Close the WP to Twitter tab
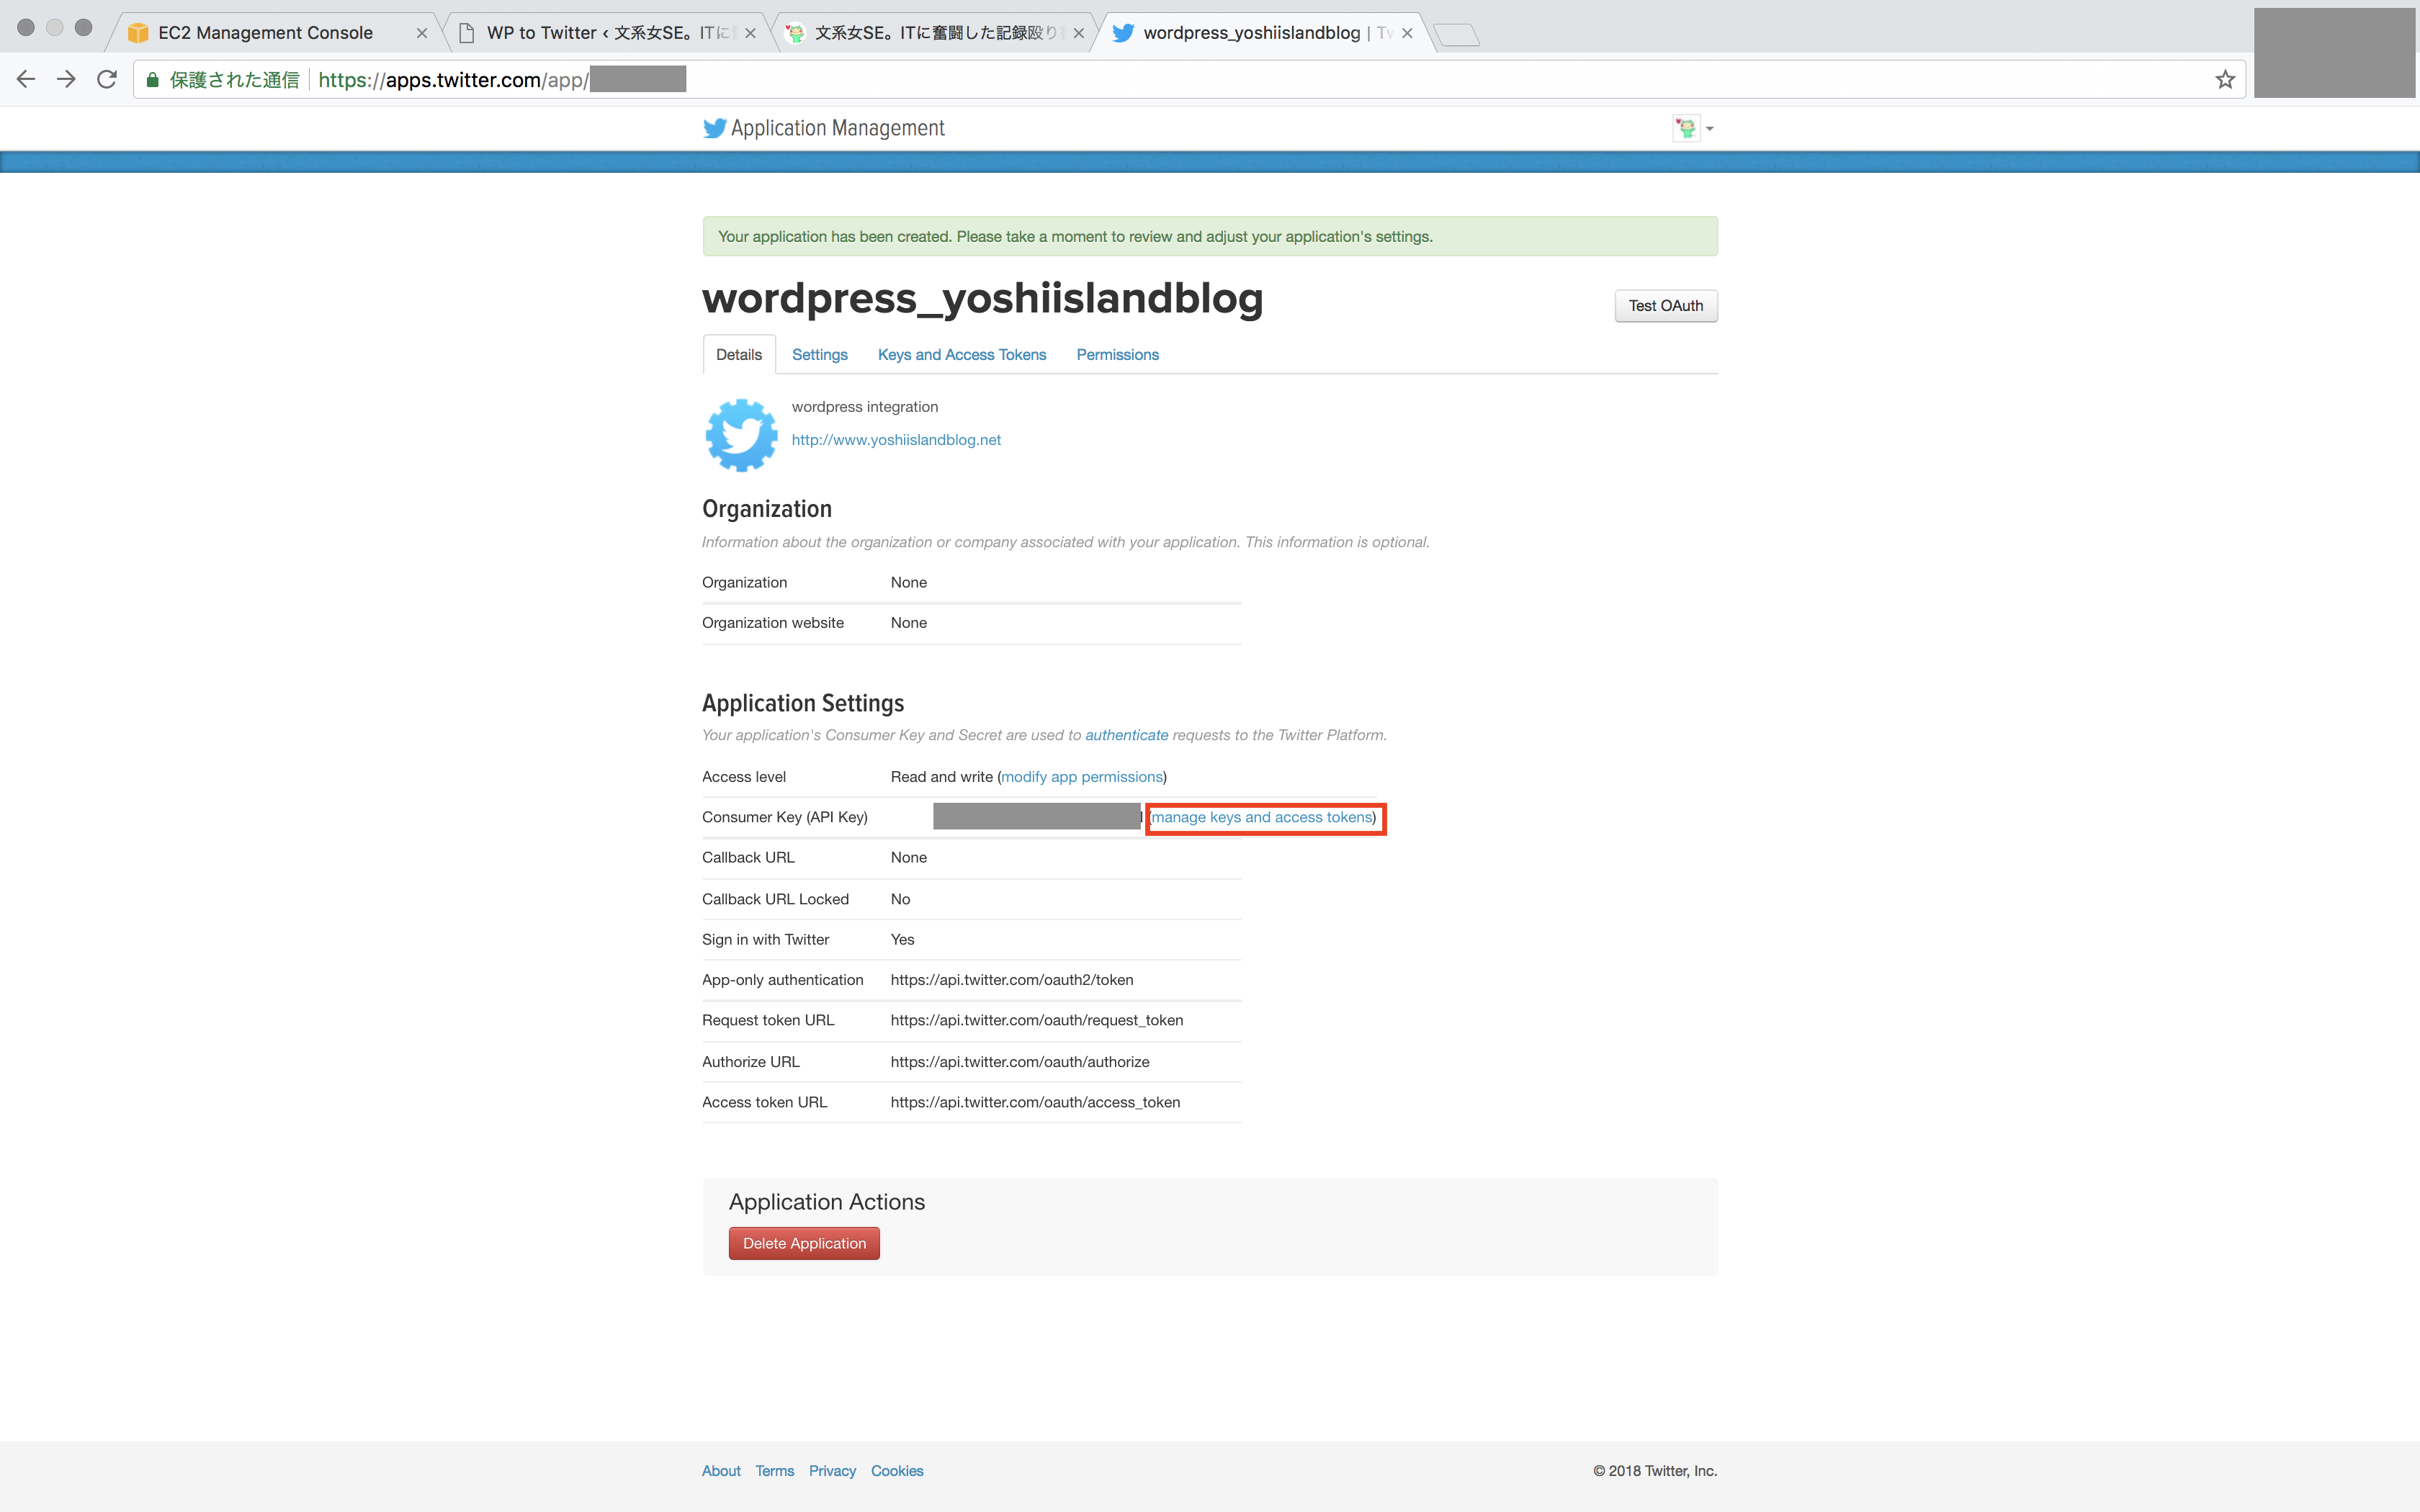Image resolution: width=2420 pixels, height=1512 pixels. [750, 33]
